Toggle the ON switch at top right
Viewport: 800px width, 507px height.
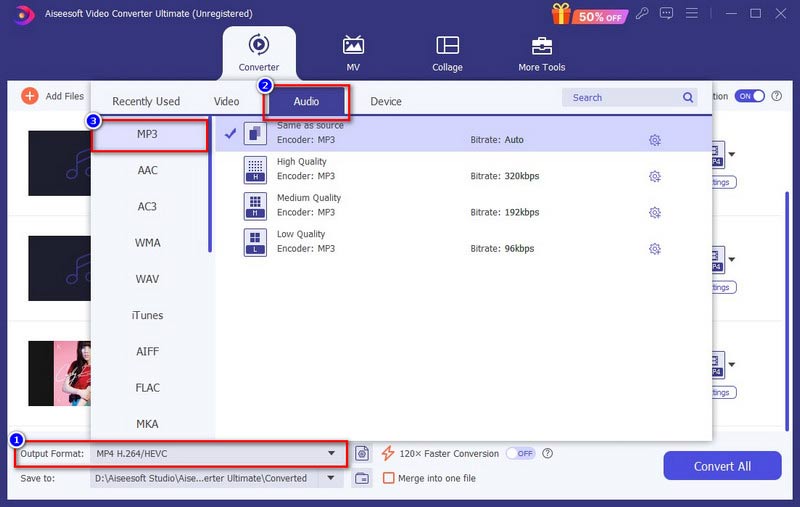[x=749, y=96]
